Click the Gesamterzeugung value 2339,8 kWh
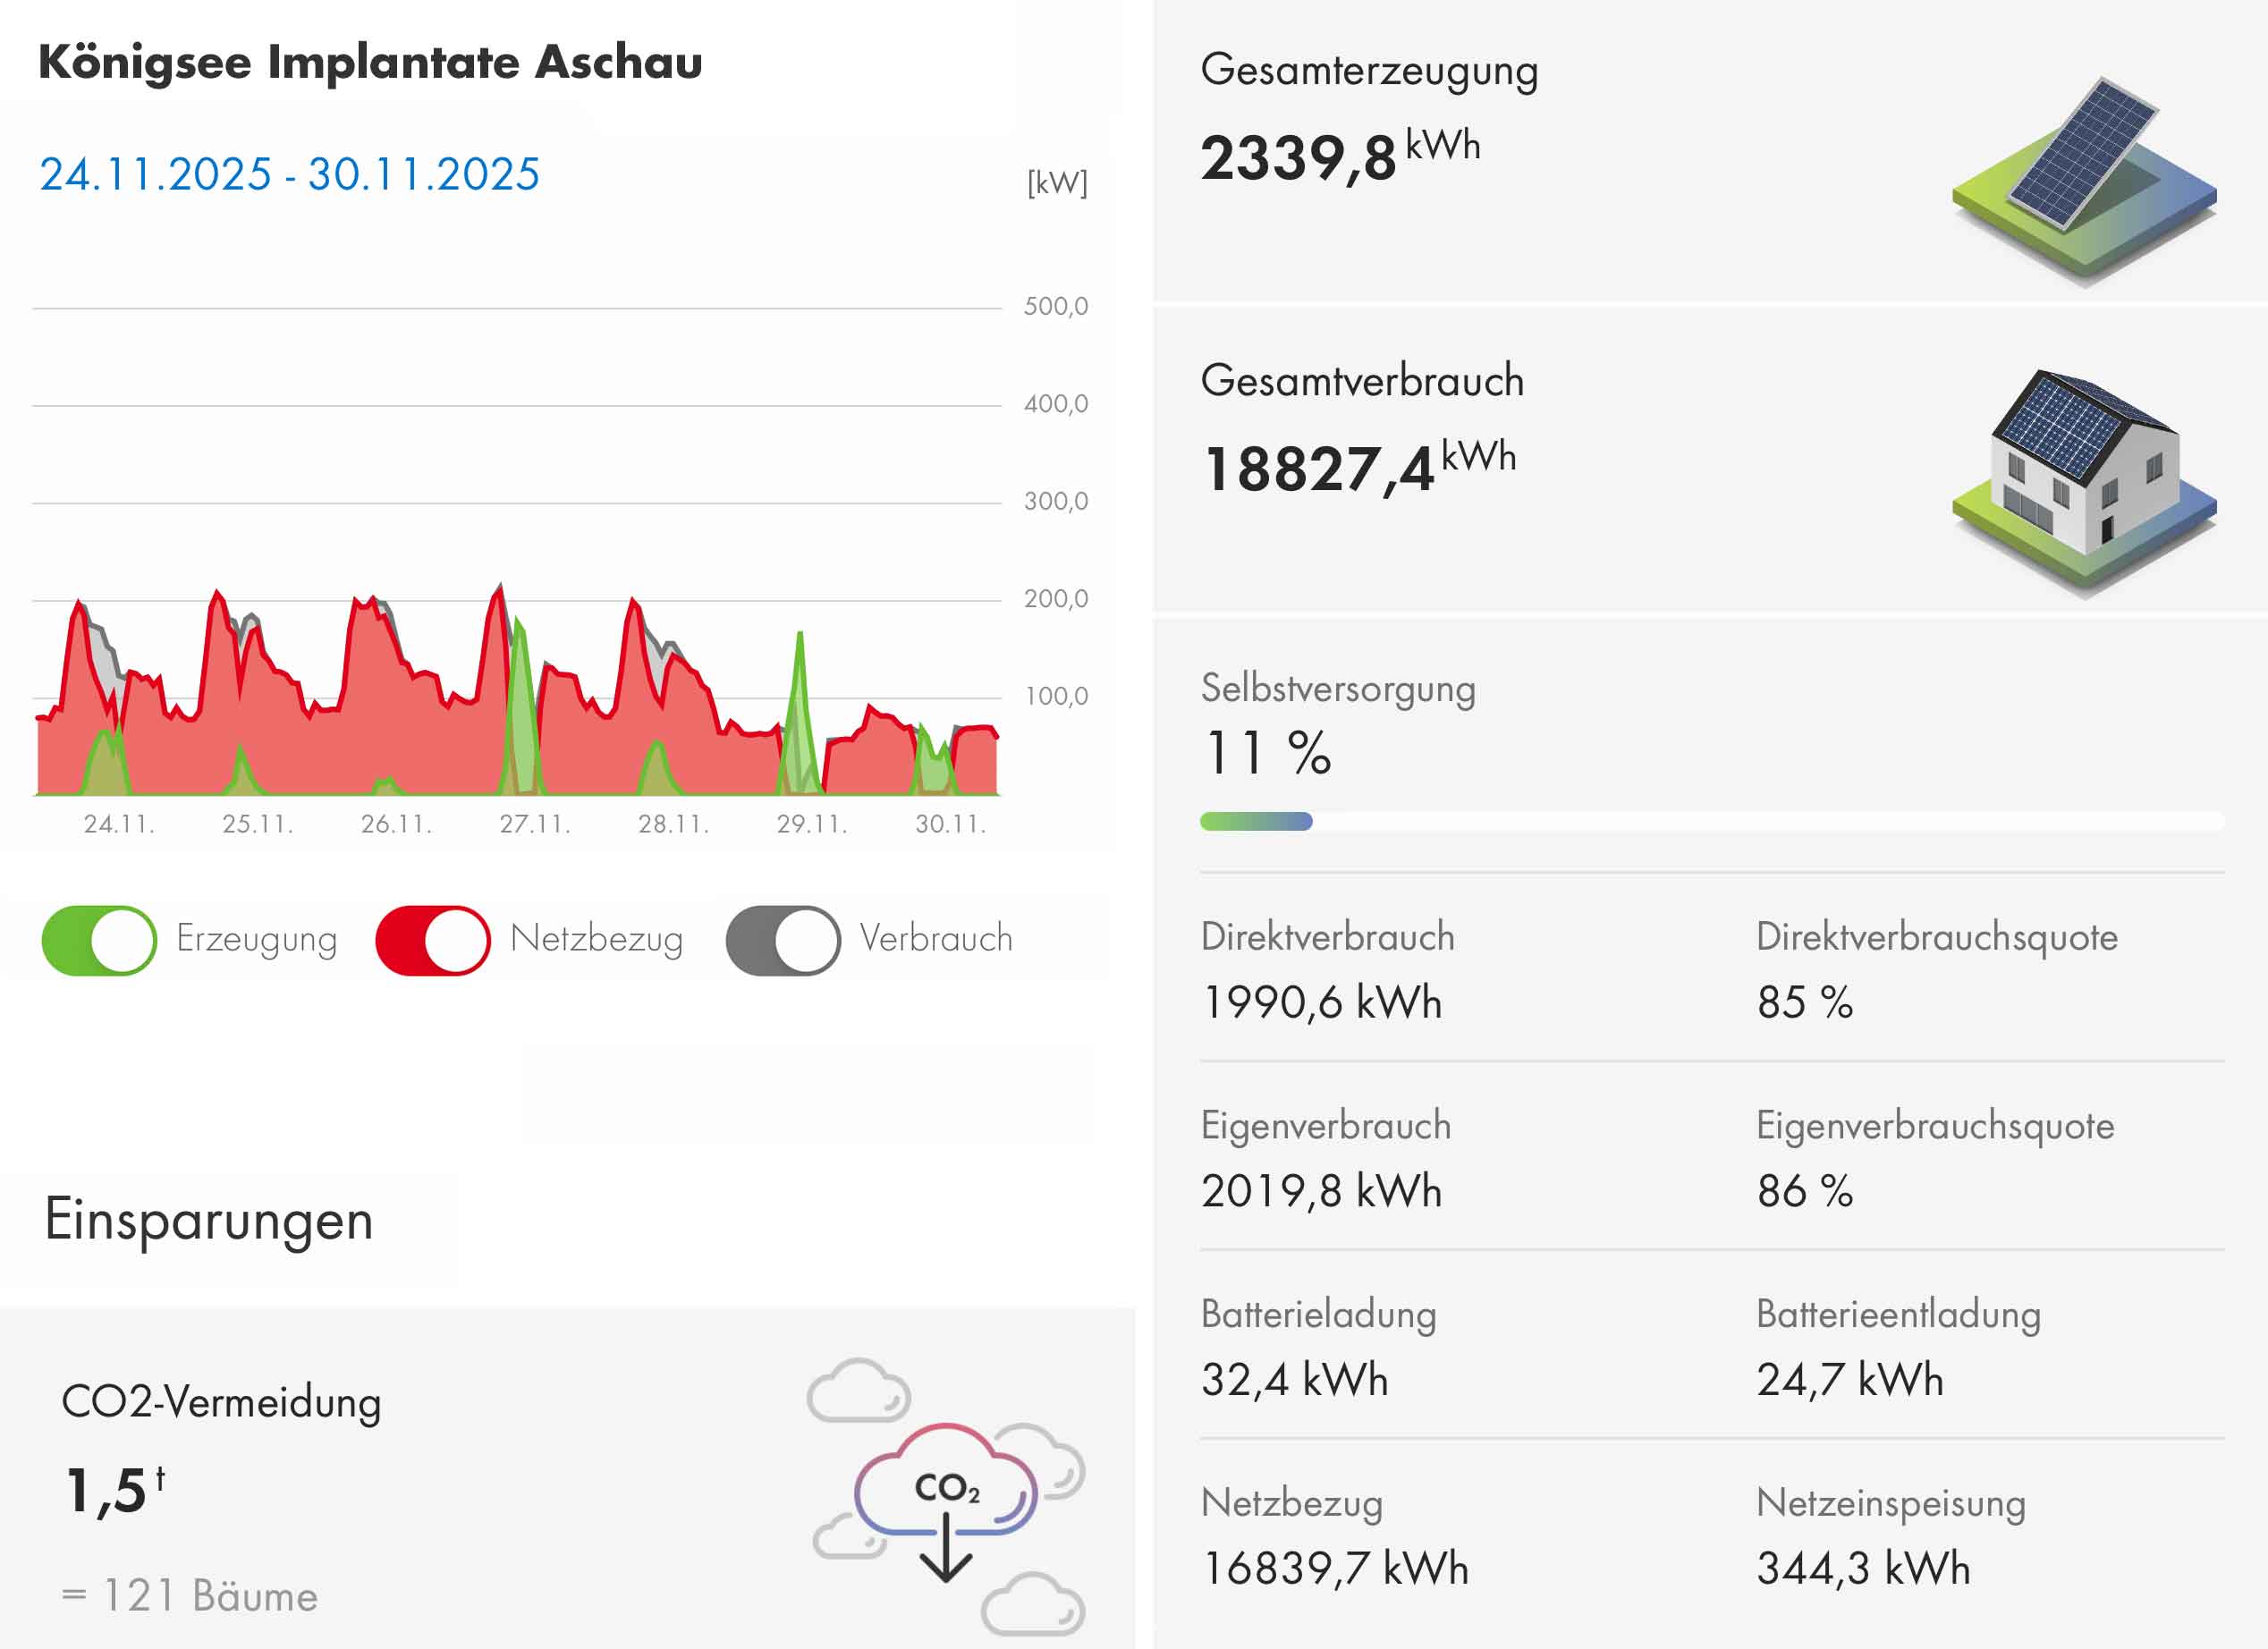The image size is (2268, 1649). point(1339,156)
